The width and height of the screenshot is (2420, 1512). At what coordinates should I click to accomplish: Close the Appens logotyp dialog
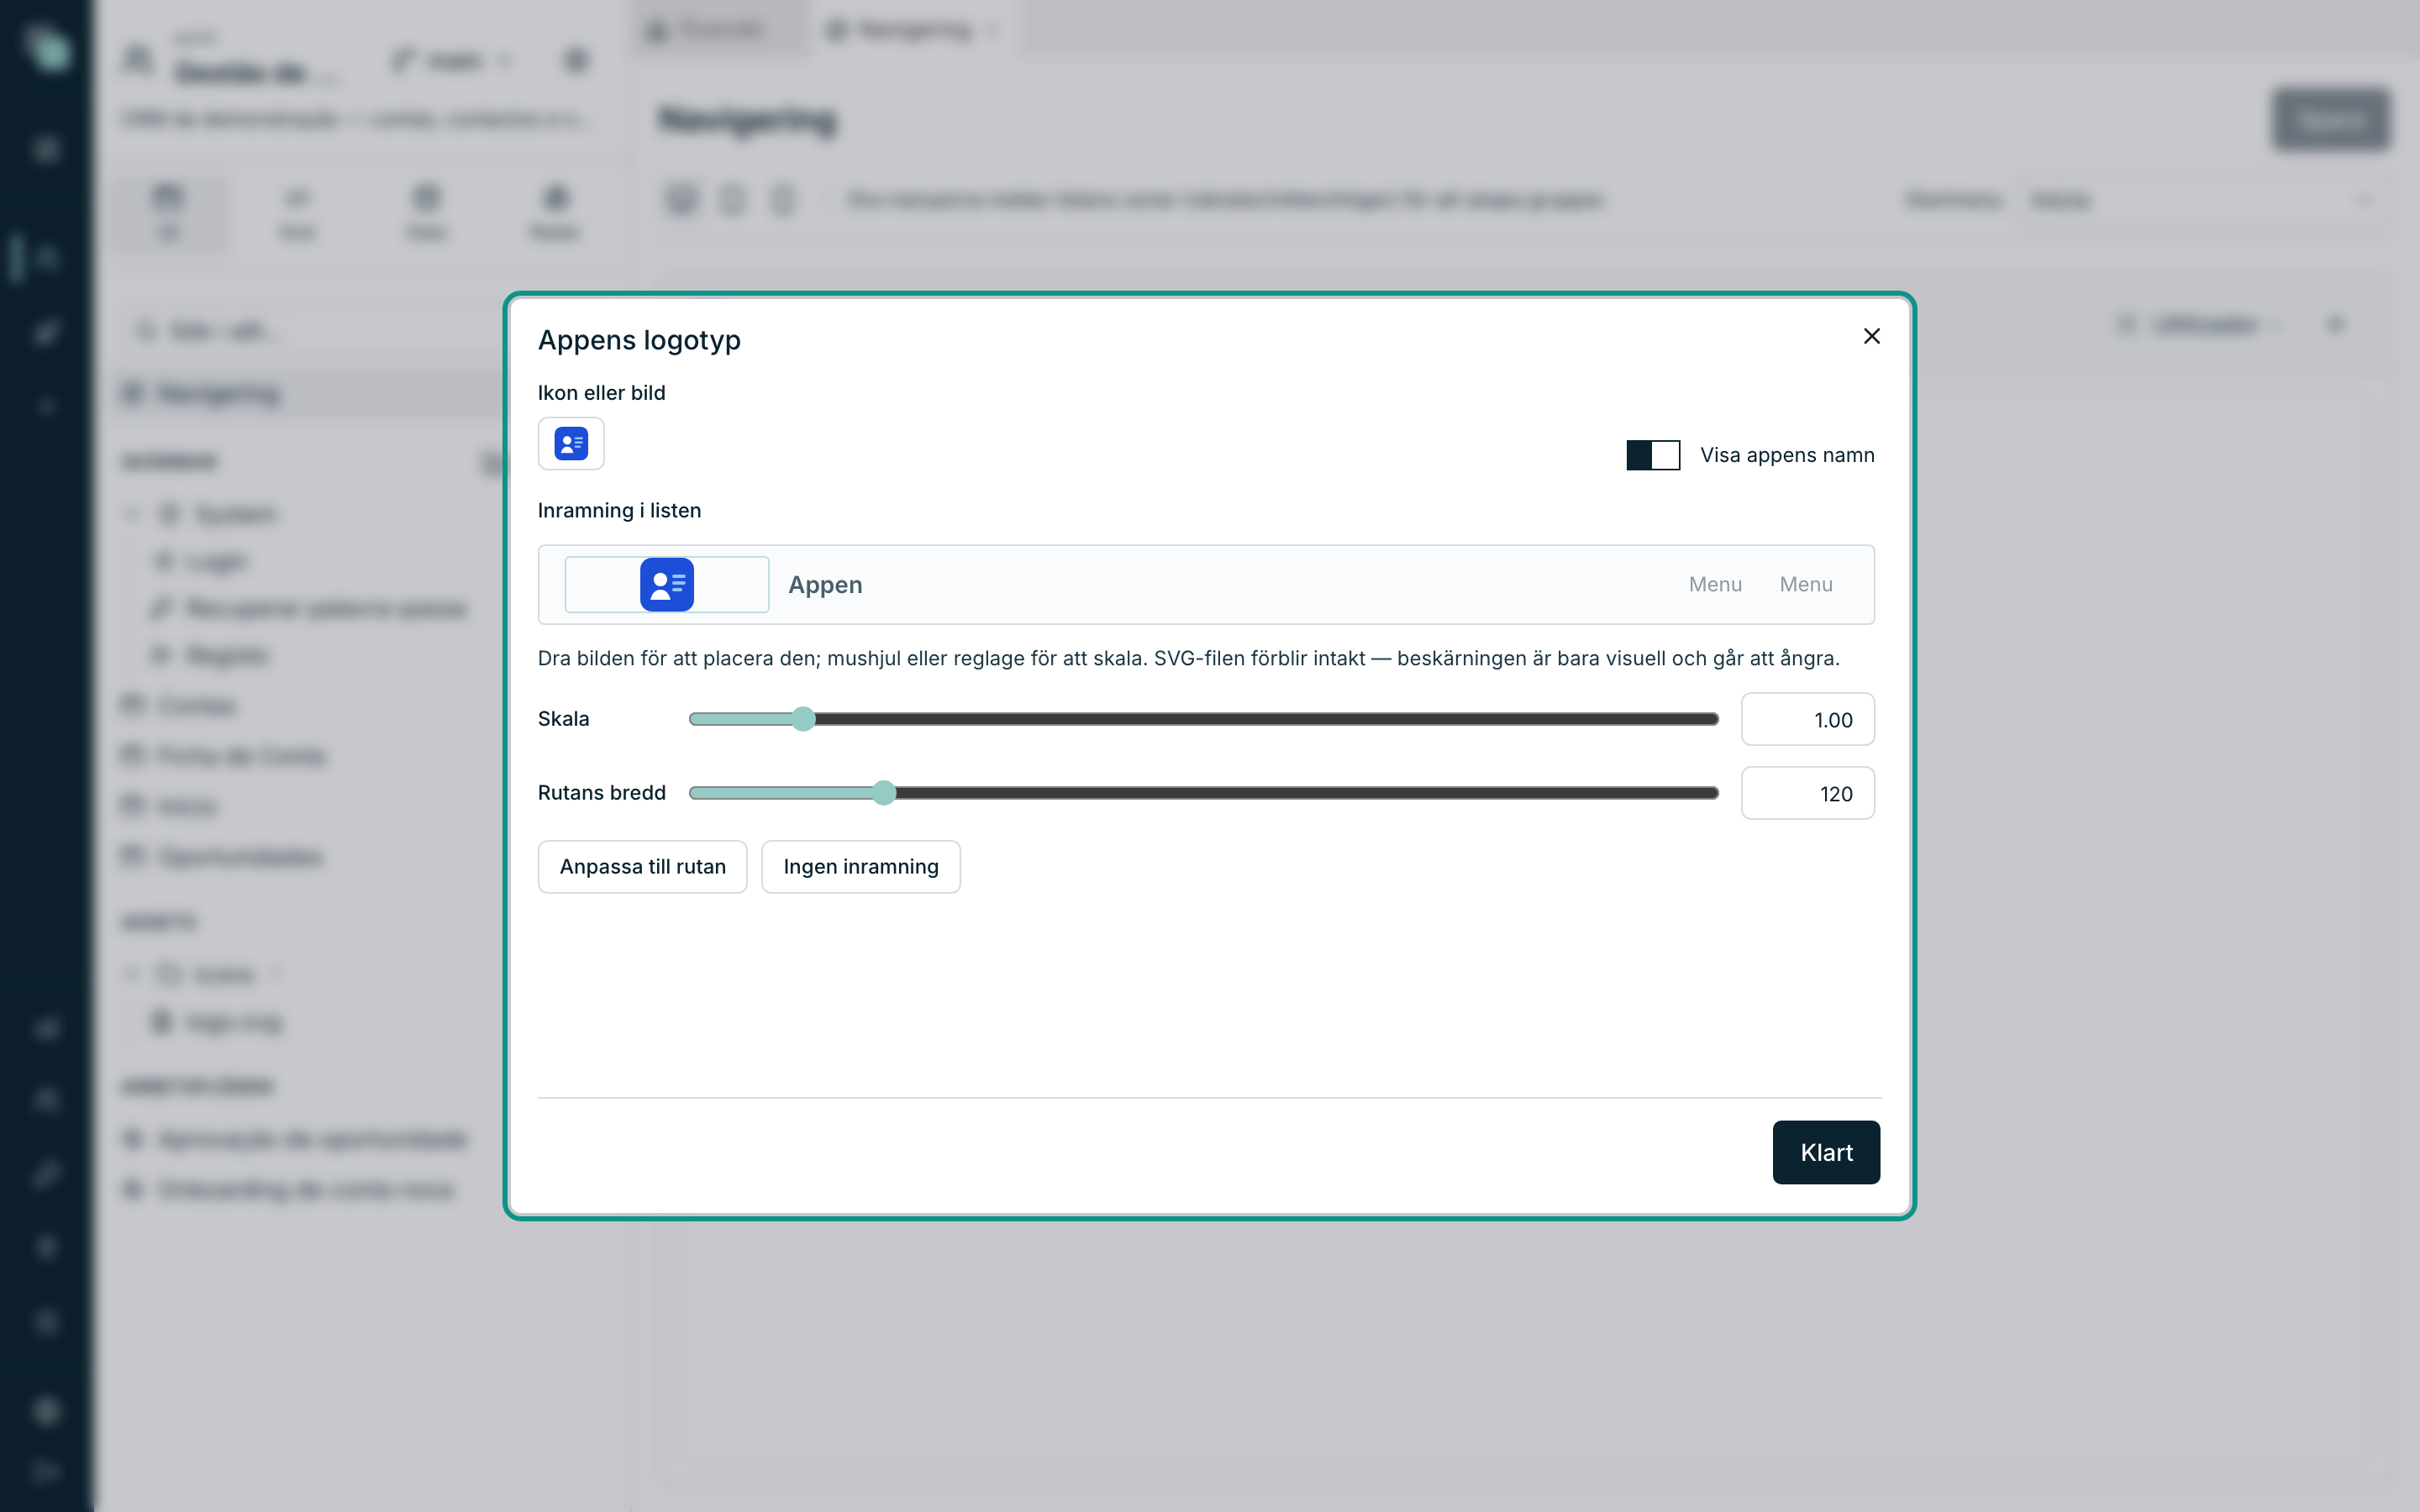point(1871,336)
